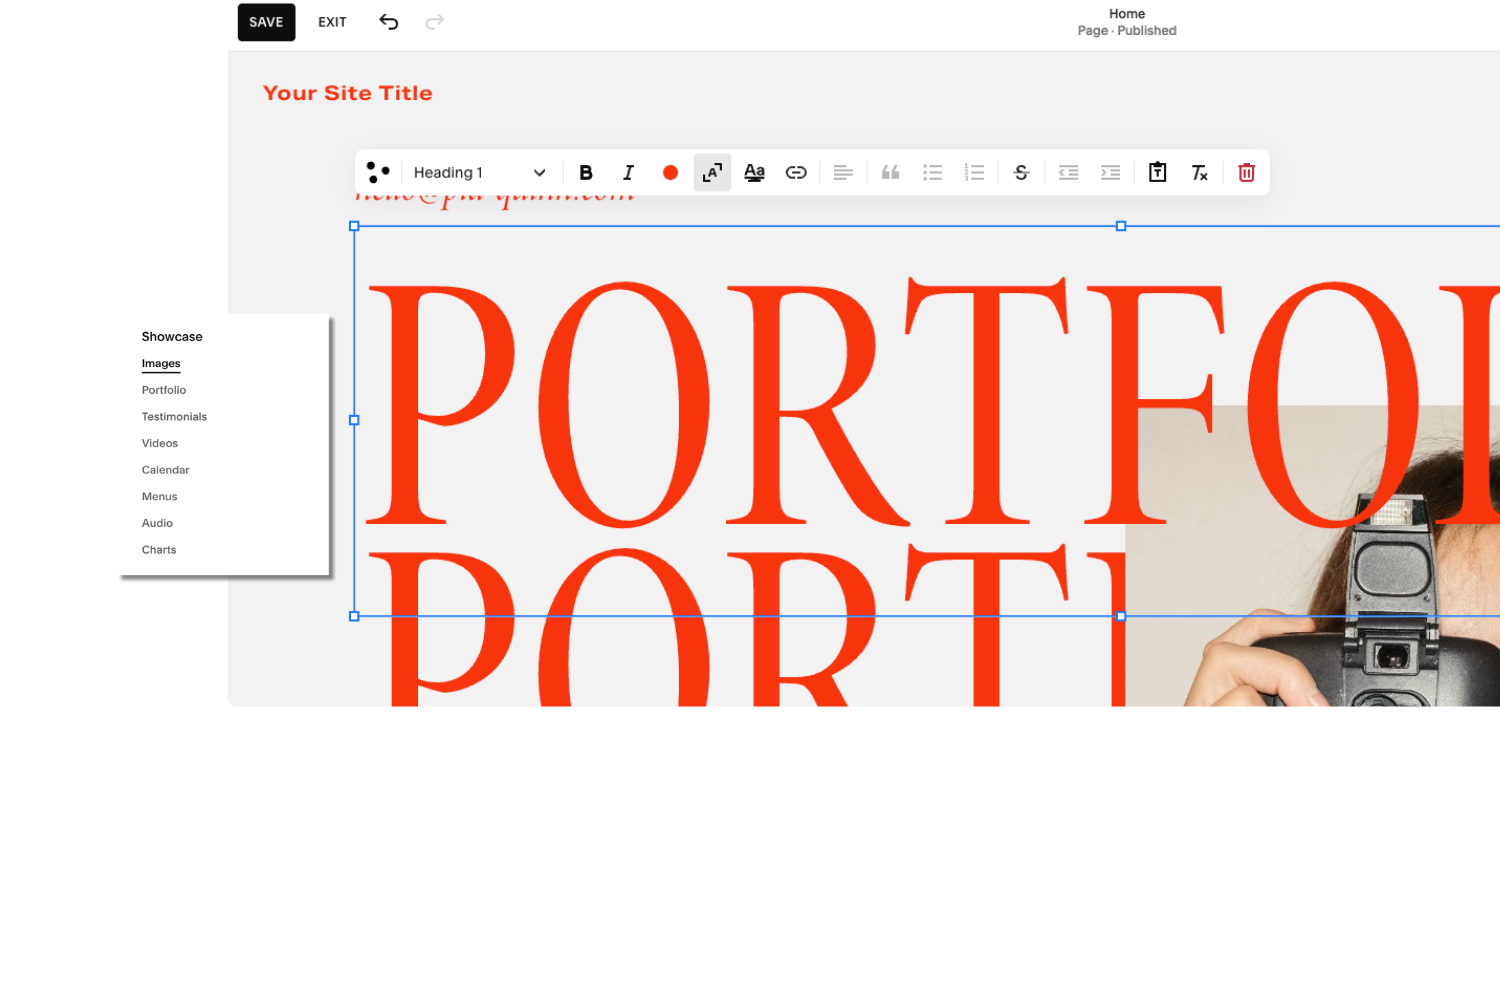Toggle blockquote formatting
This screenshot has height=1001, width=1500.
(889, 172)
